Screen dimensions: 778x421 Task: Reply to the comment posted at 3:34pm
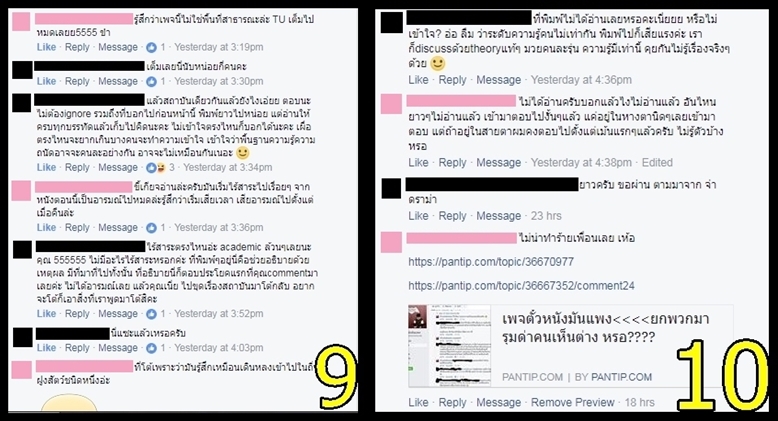point(77,167)
